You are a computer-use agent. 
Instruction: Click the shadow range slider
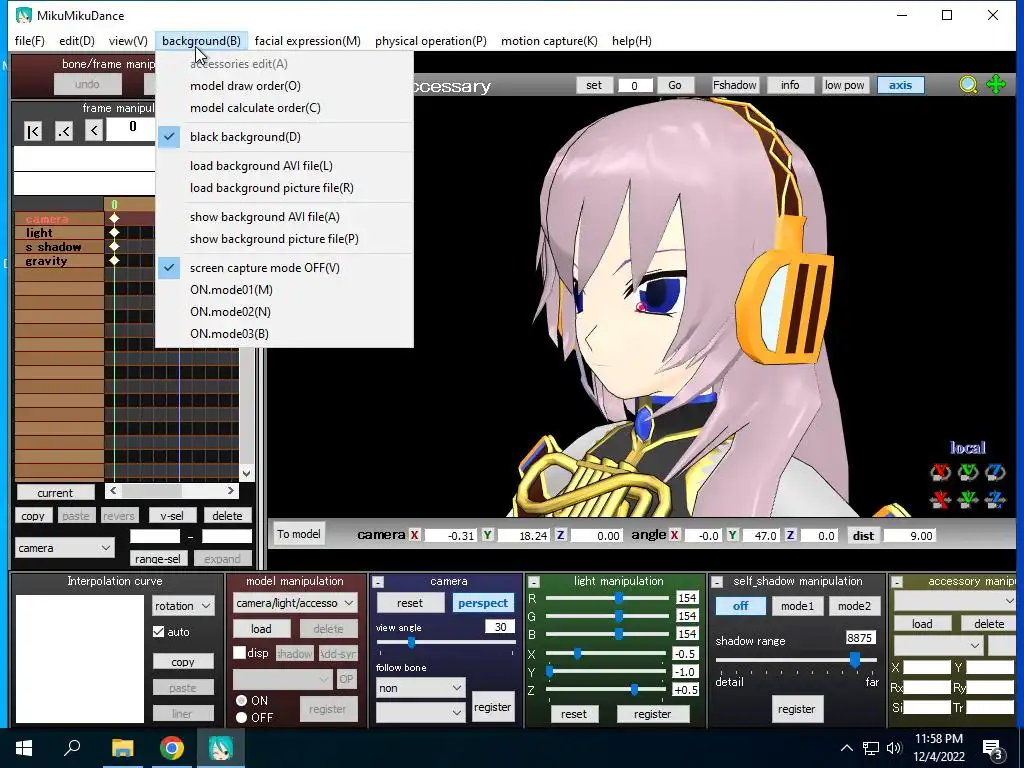[796, 660]
